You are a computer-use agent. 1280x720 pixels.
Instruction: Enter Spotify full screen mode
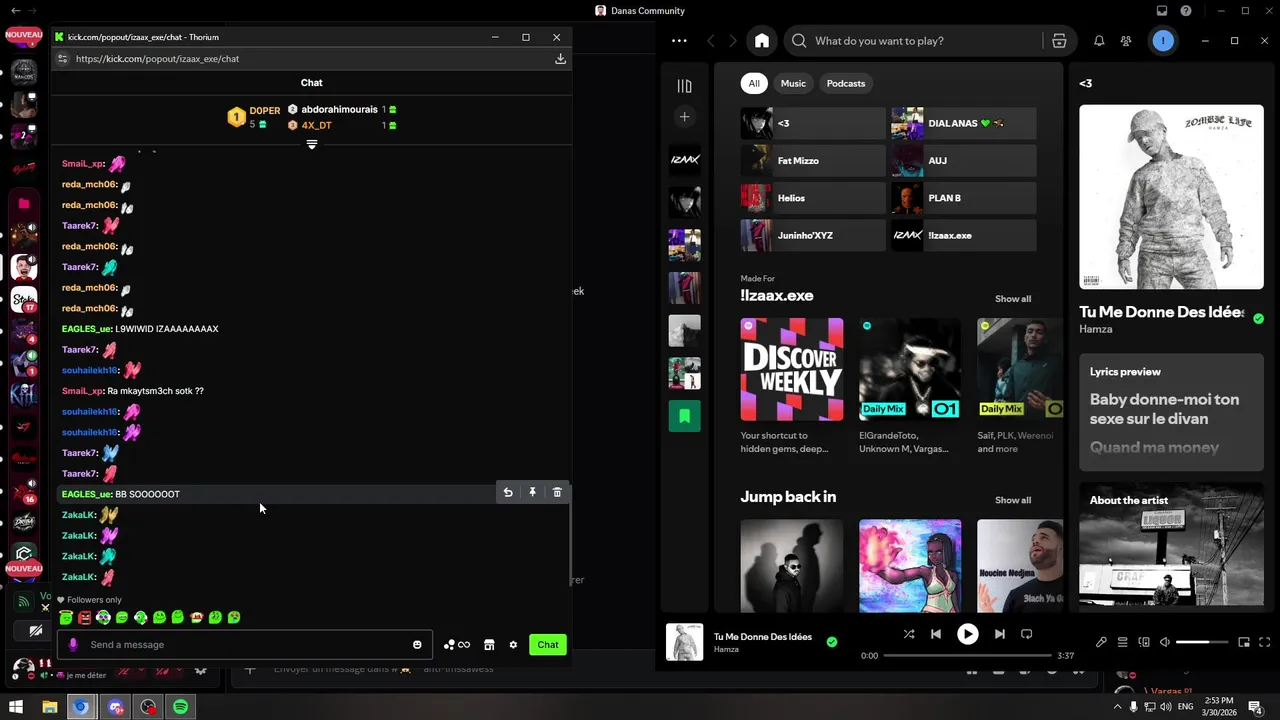tap(1265, 642)
